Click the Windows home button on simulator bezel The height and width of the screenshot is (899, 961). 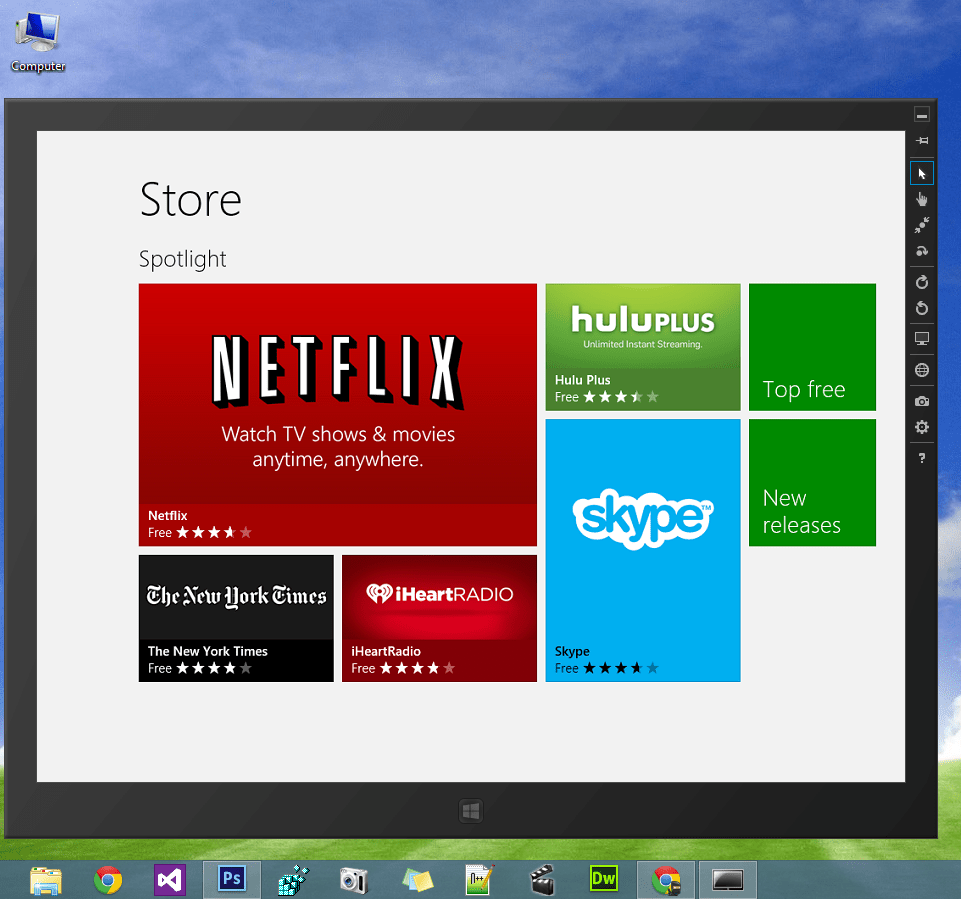pyautogui.click(x=471, y=811)
